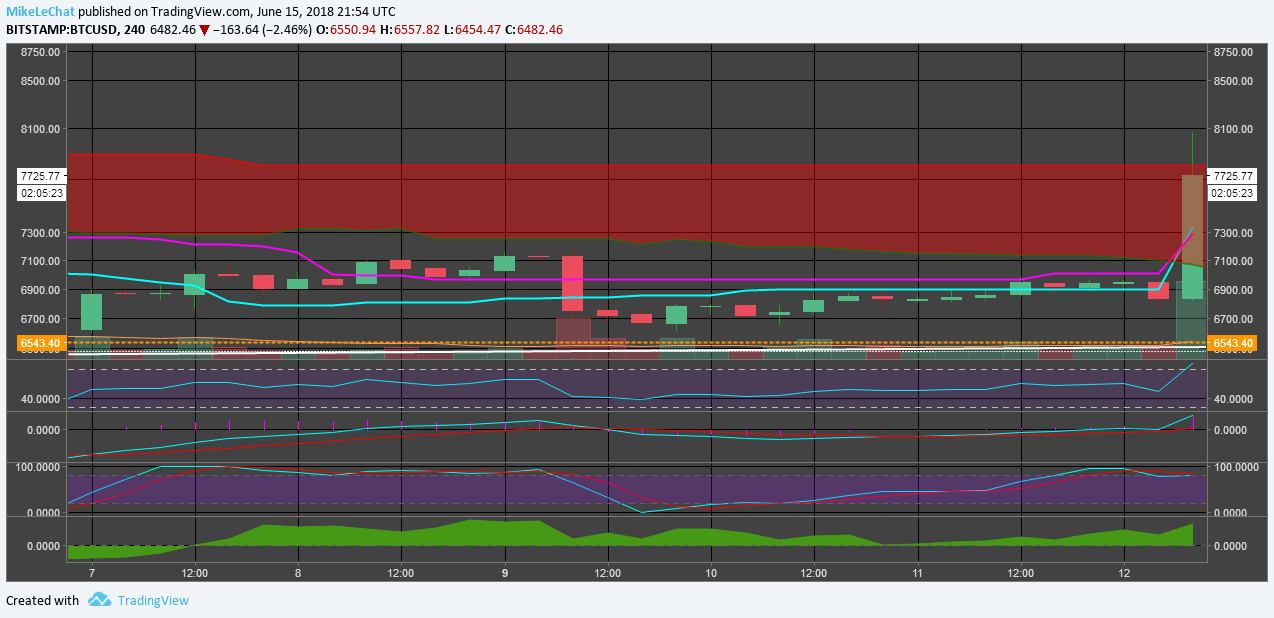Click 100.0000 on the right stochastic scale
The width and height of the screenshot is (1274, 618).
click(x=1236, y=467)
